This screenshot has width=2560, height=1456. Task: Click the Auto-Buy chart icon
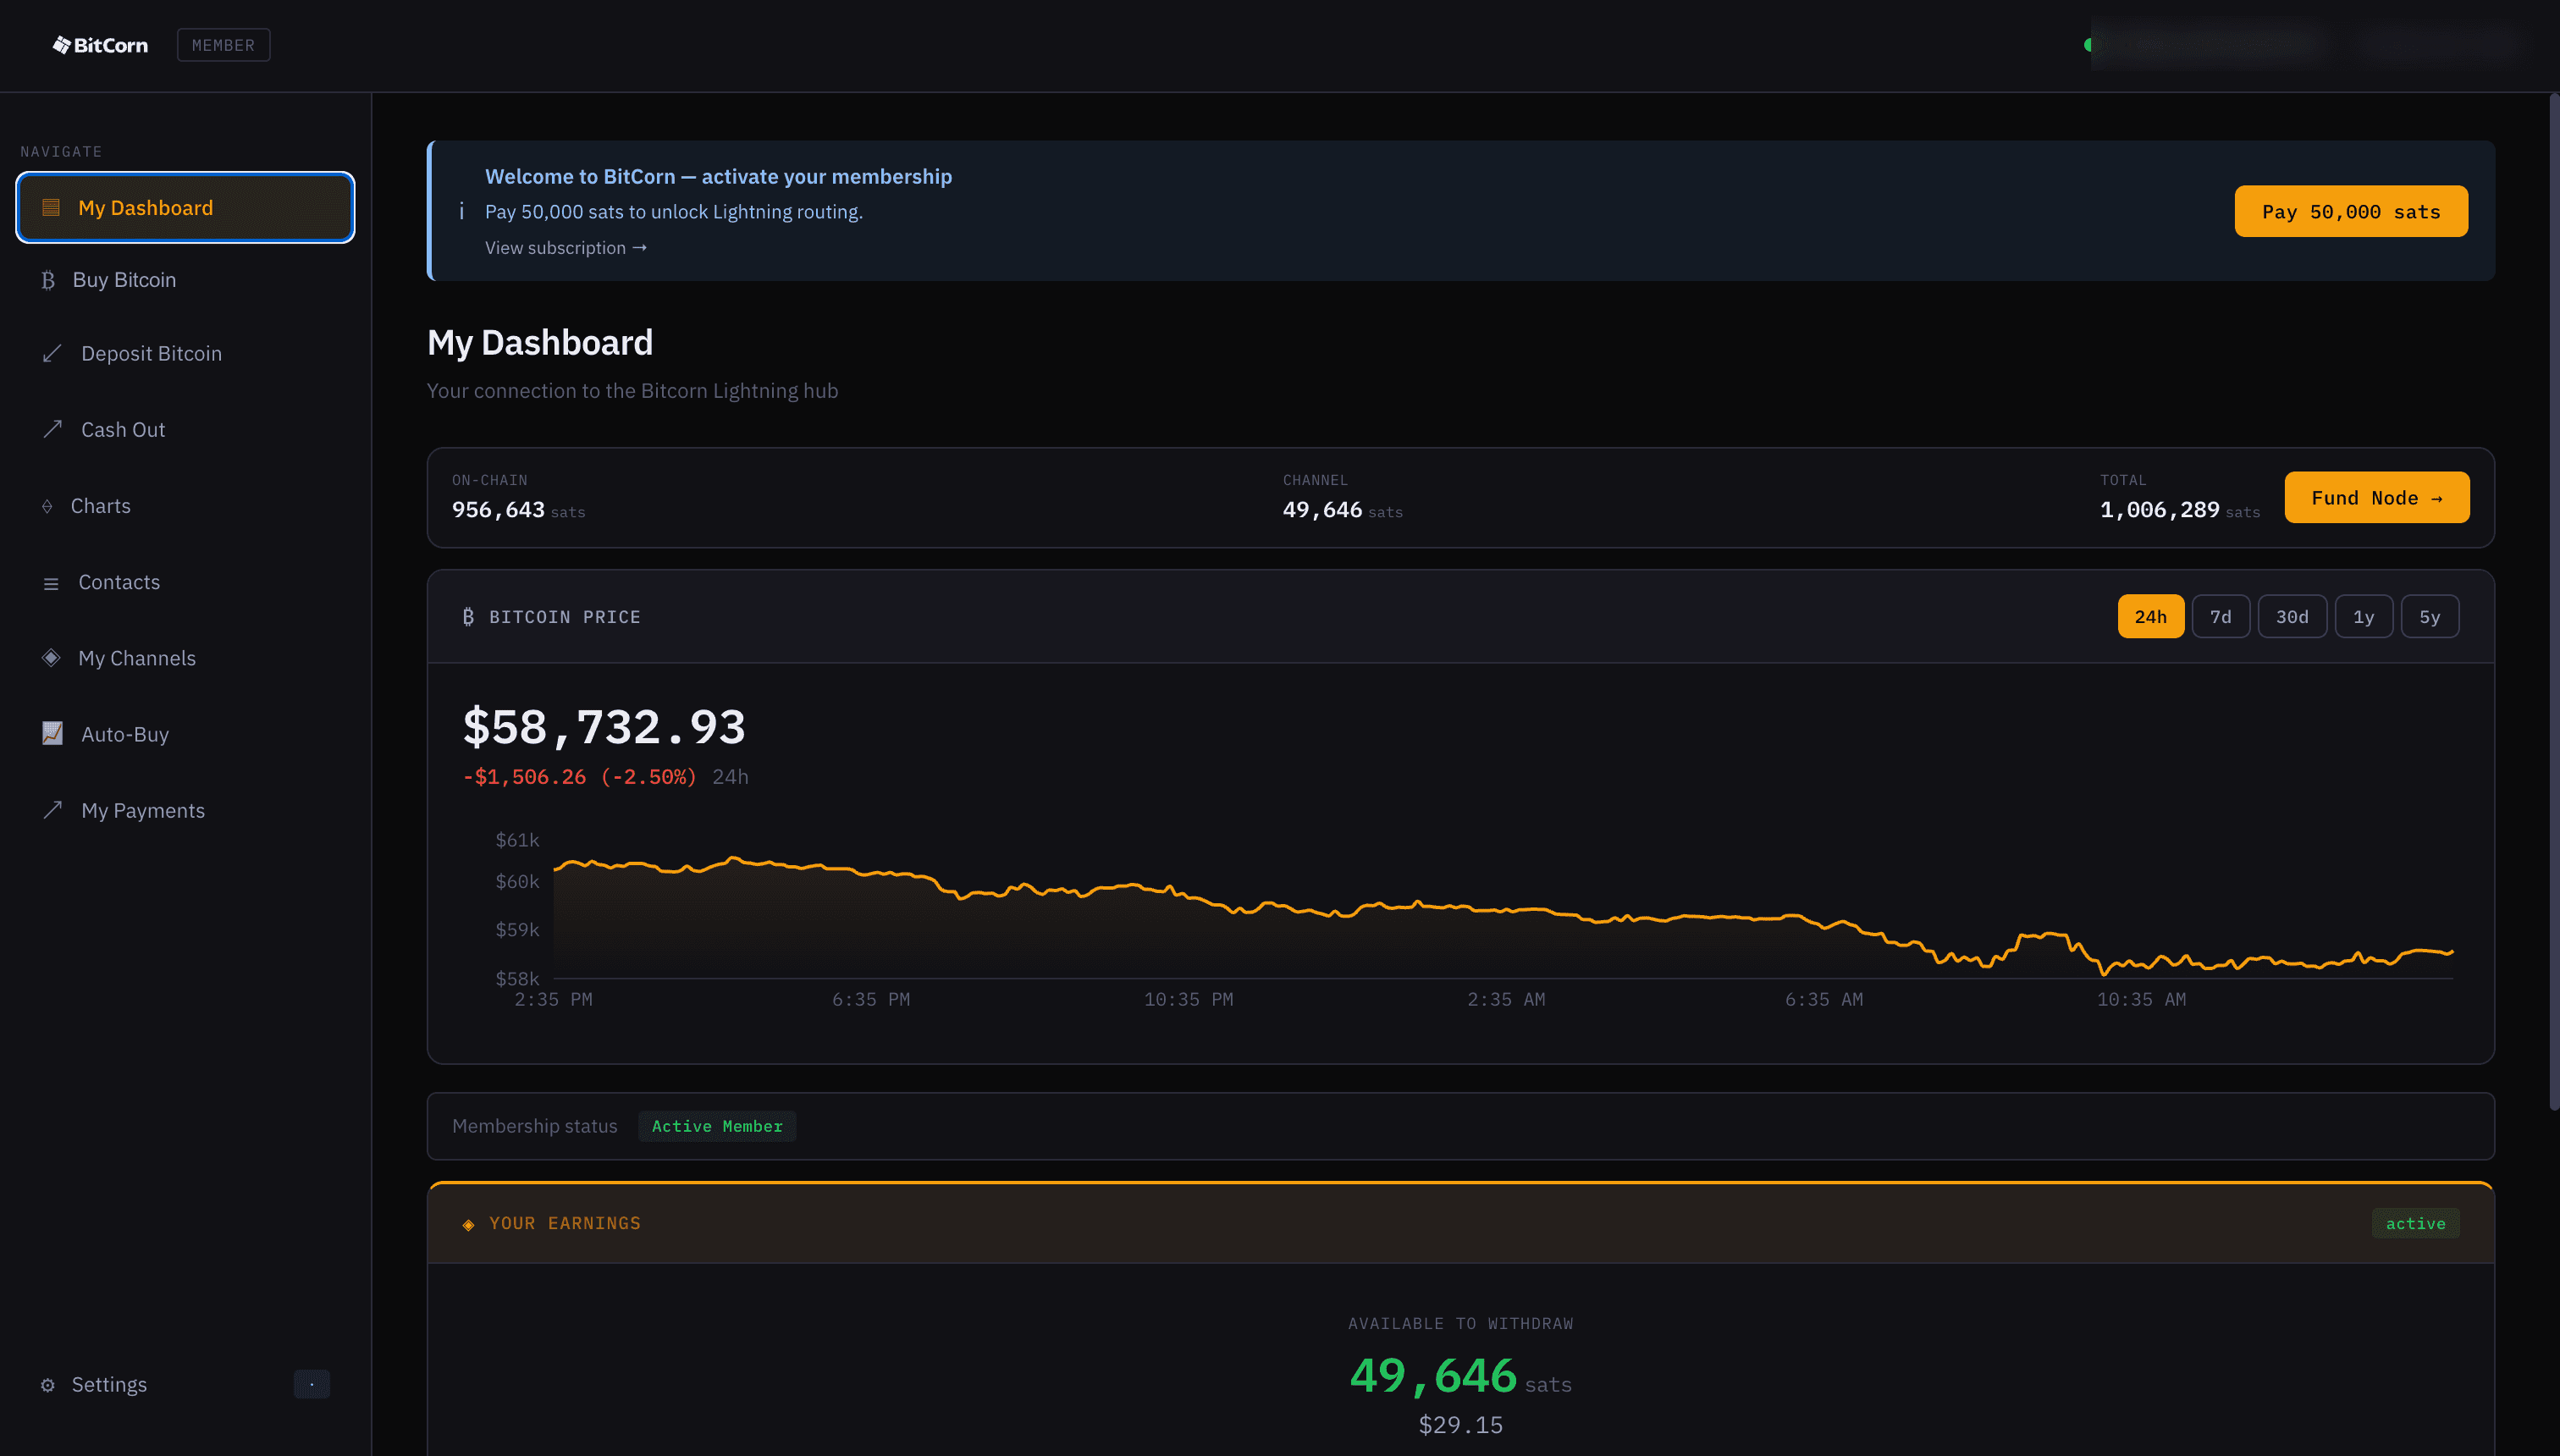52,733
